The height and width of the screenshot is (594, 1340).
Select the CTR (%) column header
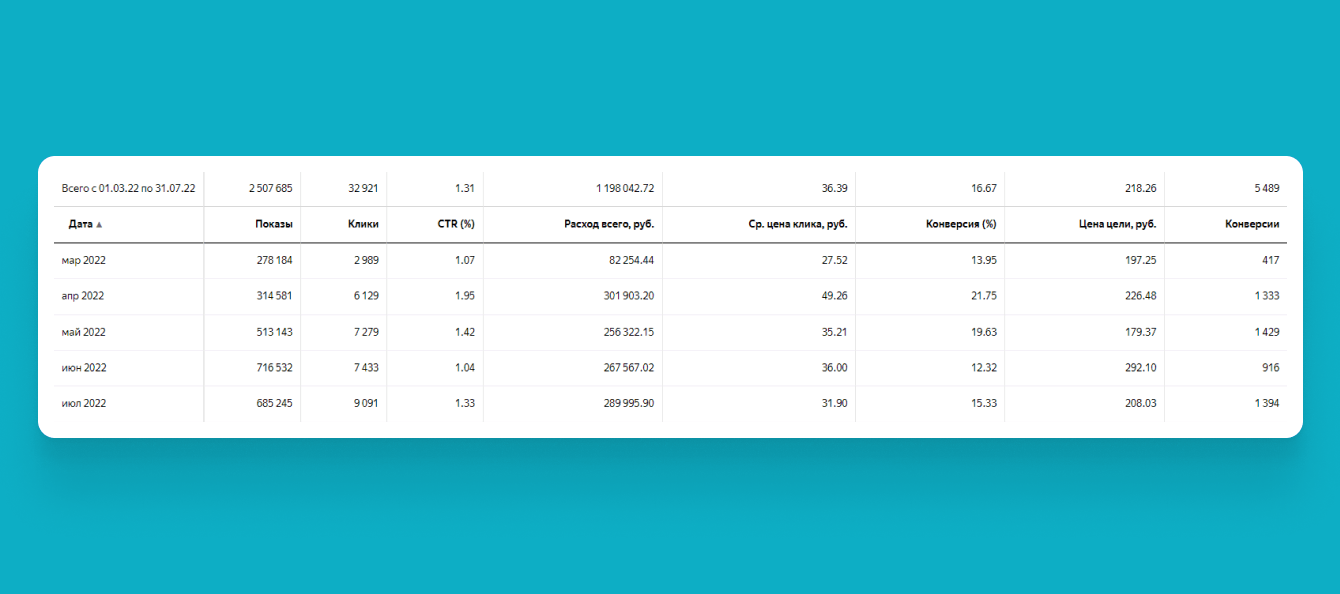tap(456, 224)
